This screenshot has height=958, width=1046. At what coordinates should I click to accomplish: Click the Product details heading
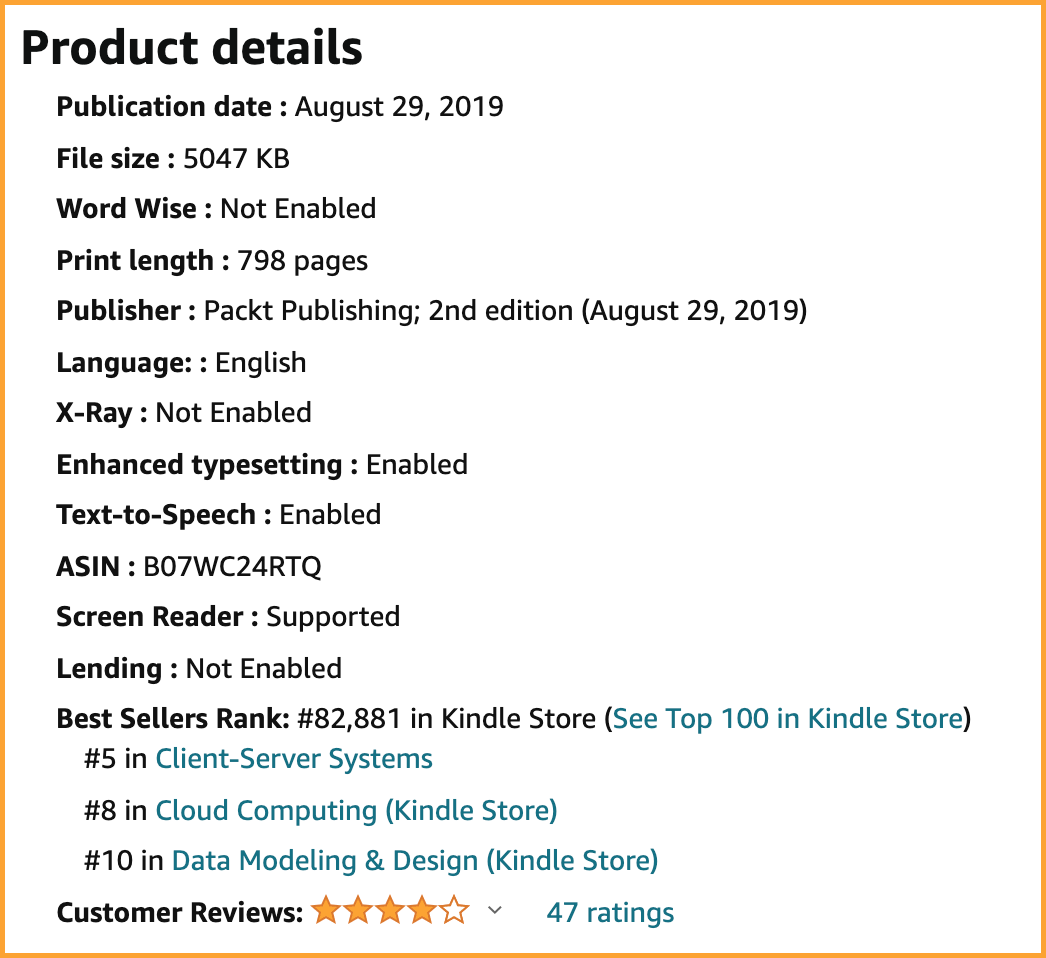click(191, 49)
